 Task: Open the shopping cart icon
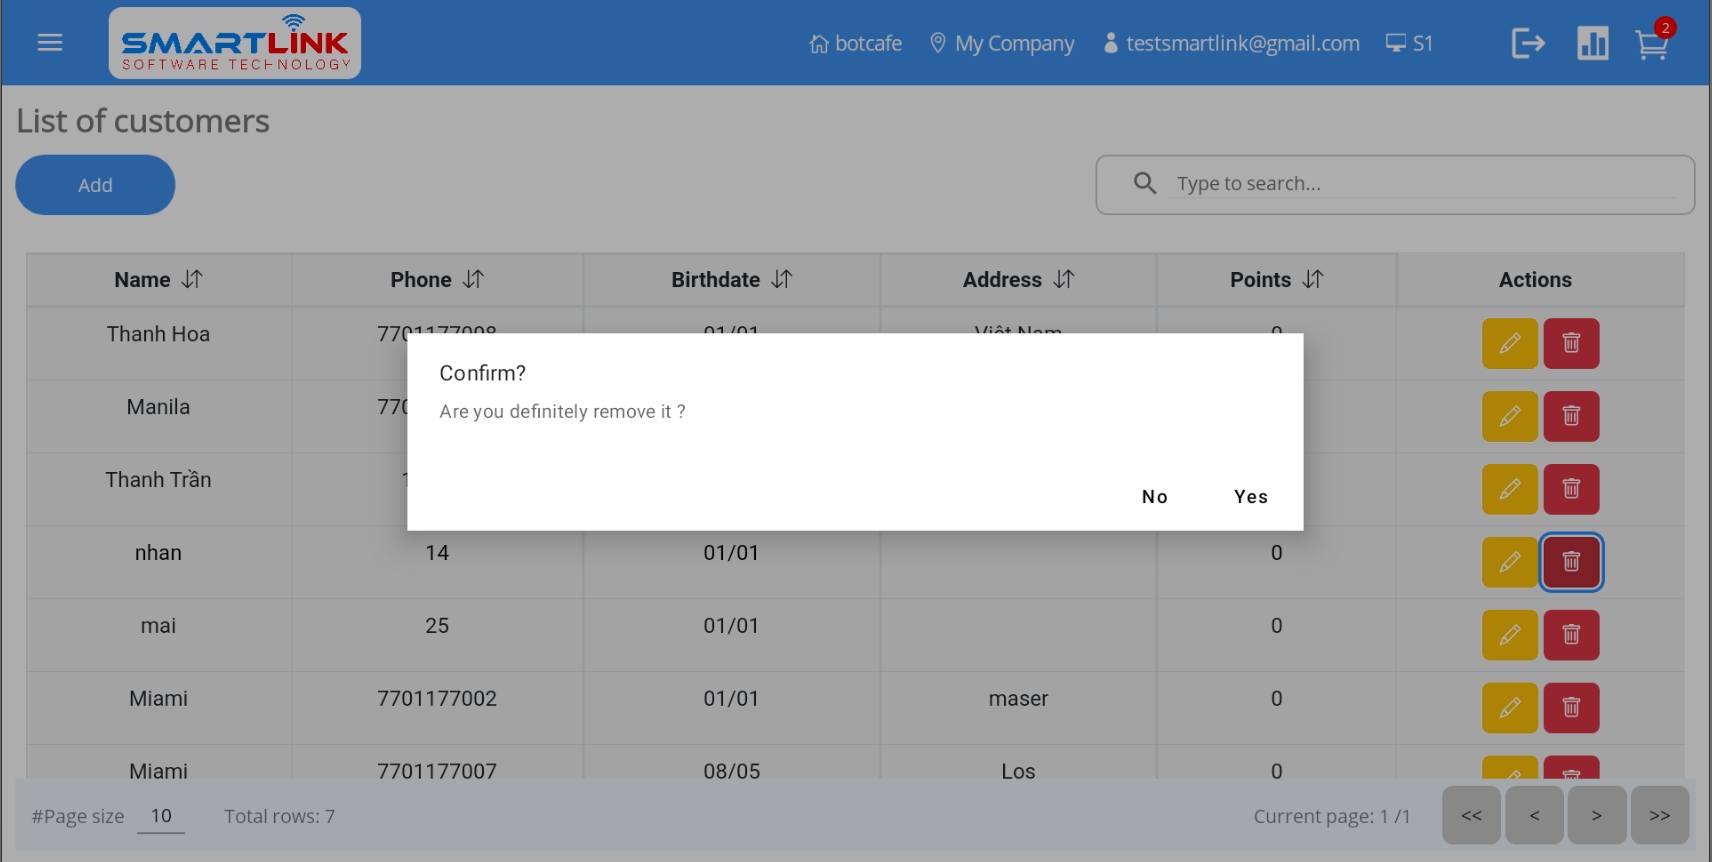tap(1651, 44)
